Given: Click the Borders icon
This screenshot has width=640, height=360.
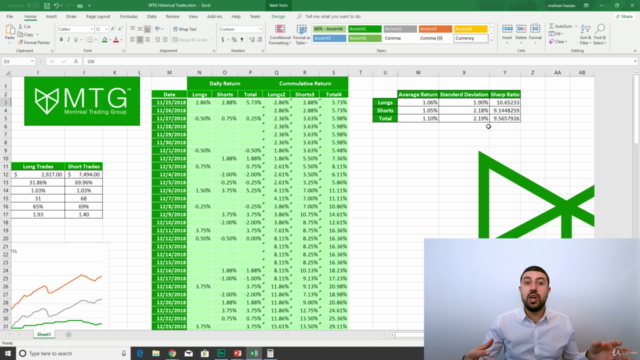Looking at the screenshot, I should [x=89, y=40].
